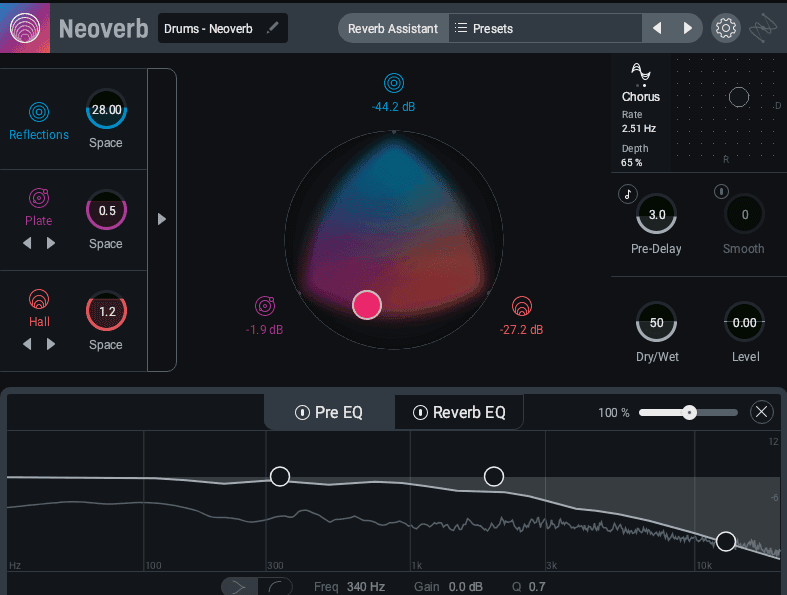Click the Gain value 0.0 dB
Image resolution: width=787 pixels, height=595 pixels.
[466, 586]
